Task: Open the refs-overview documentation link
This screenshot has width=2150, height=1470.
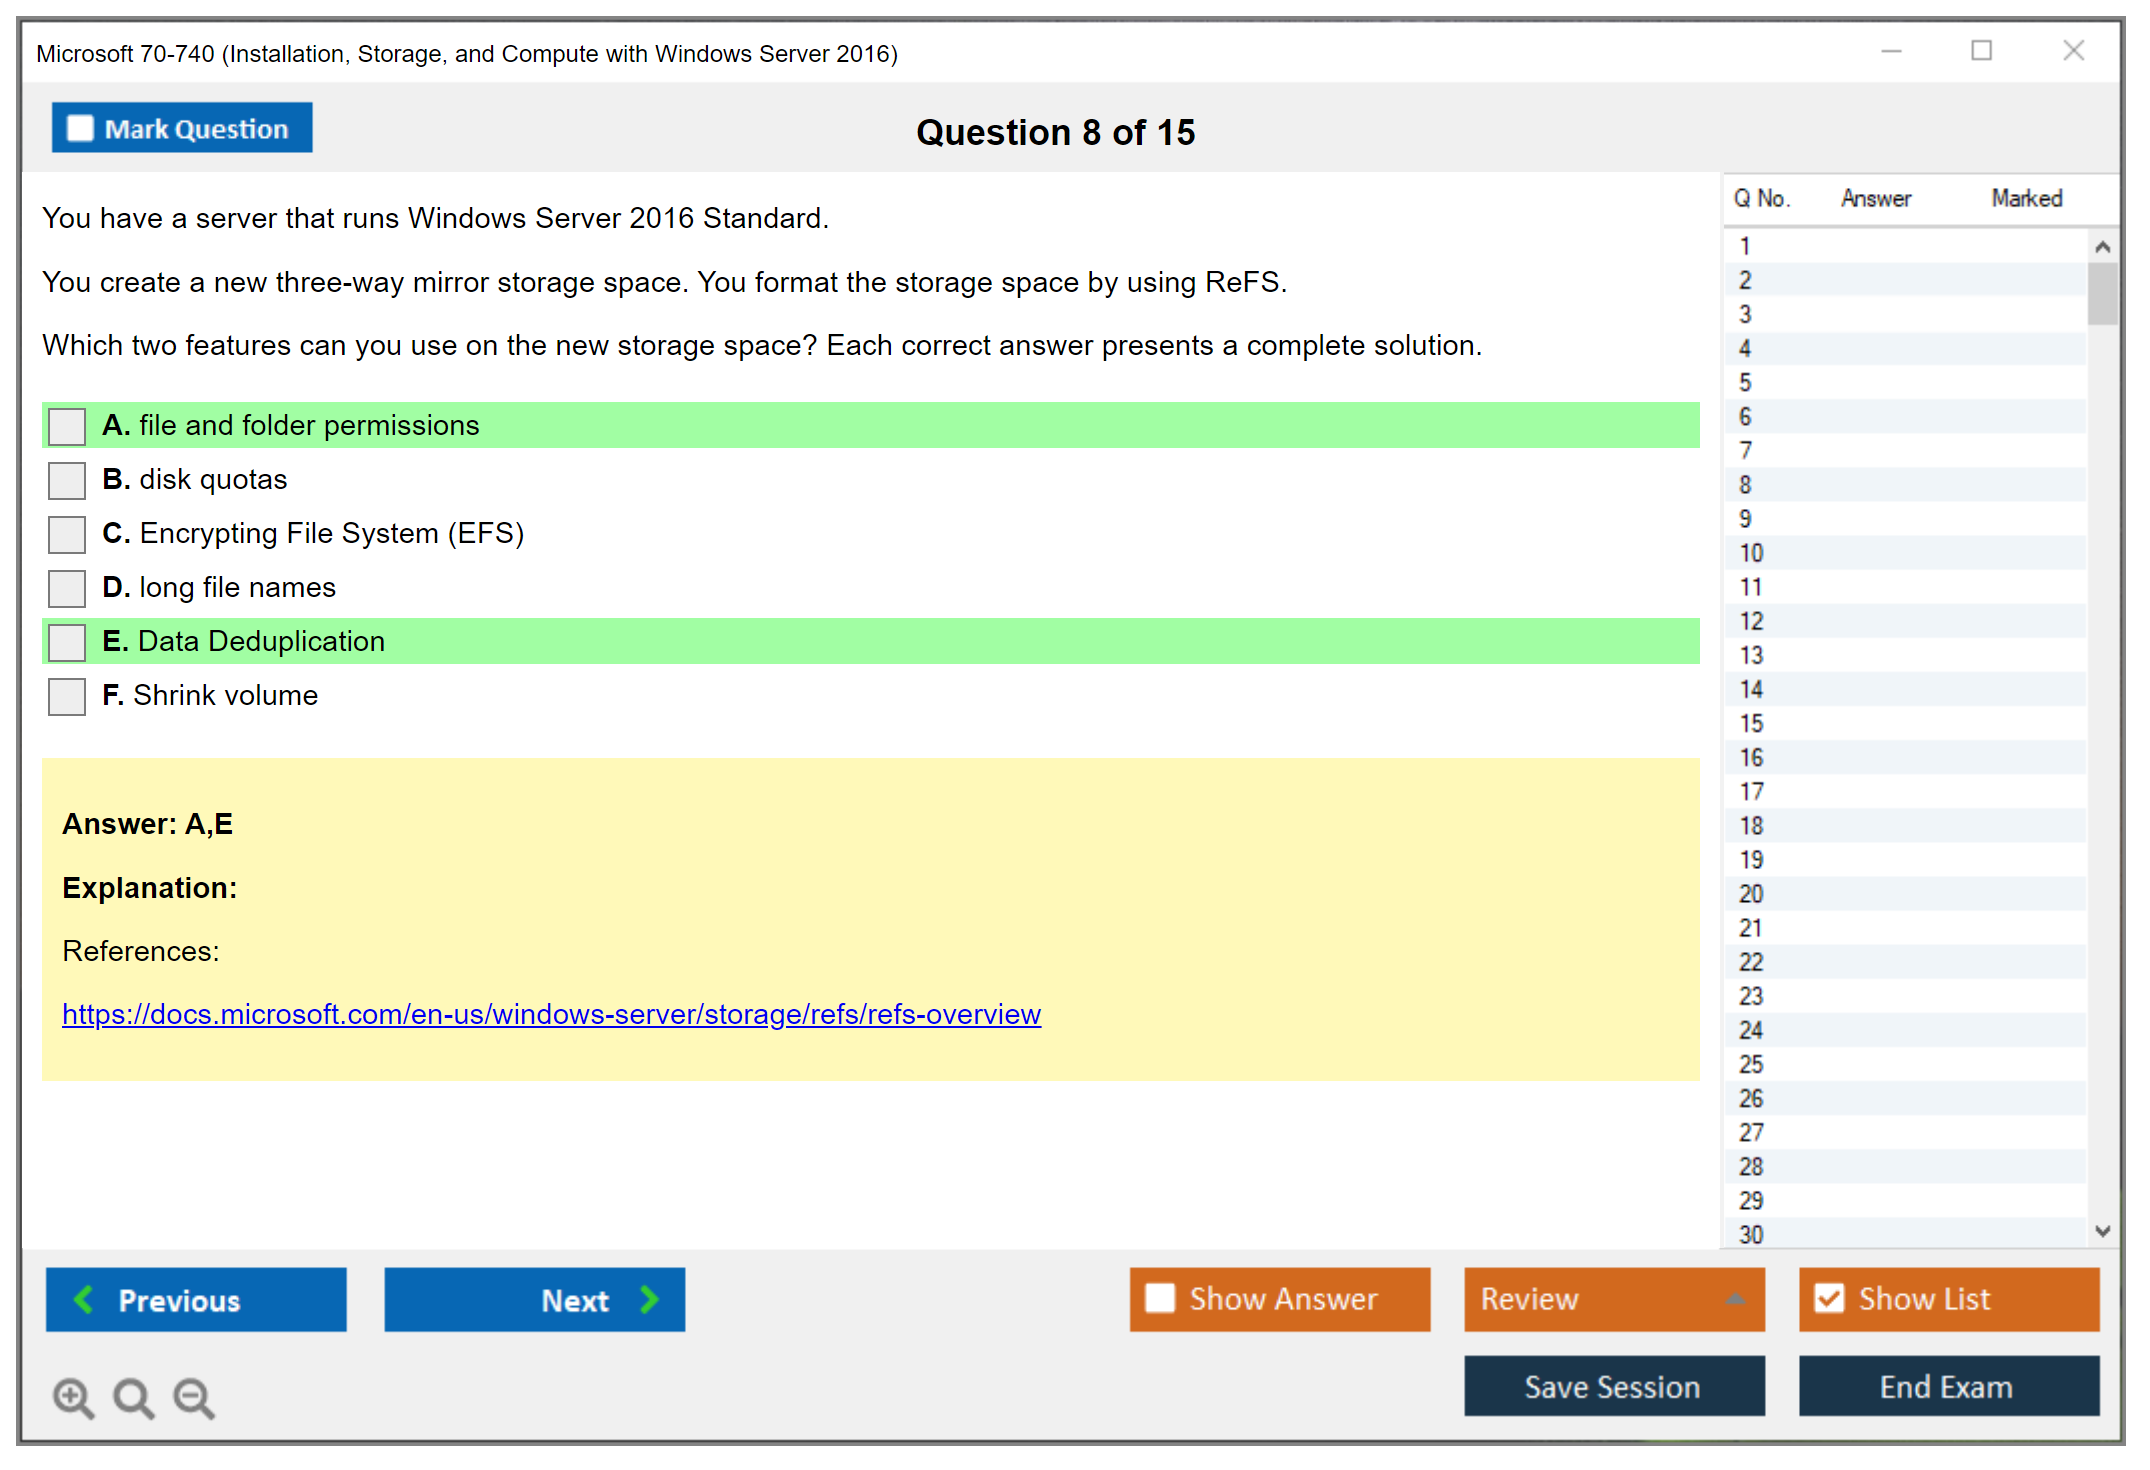Action: click(551, 1014)
